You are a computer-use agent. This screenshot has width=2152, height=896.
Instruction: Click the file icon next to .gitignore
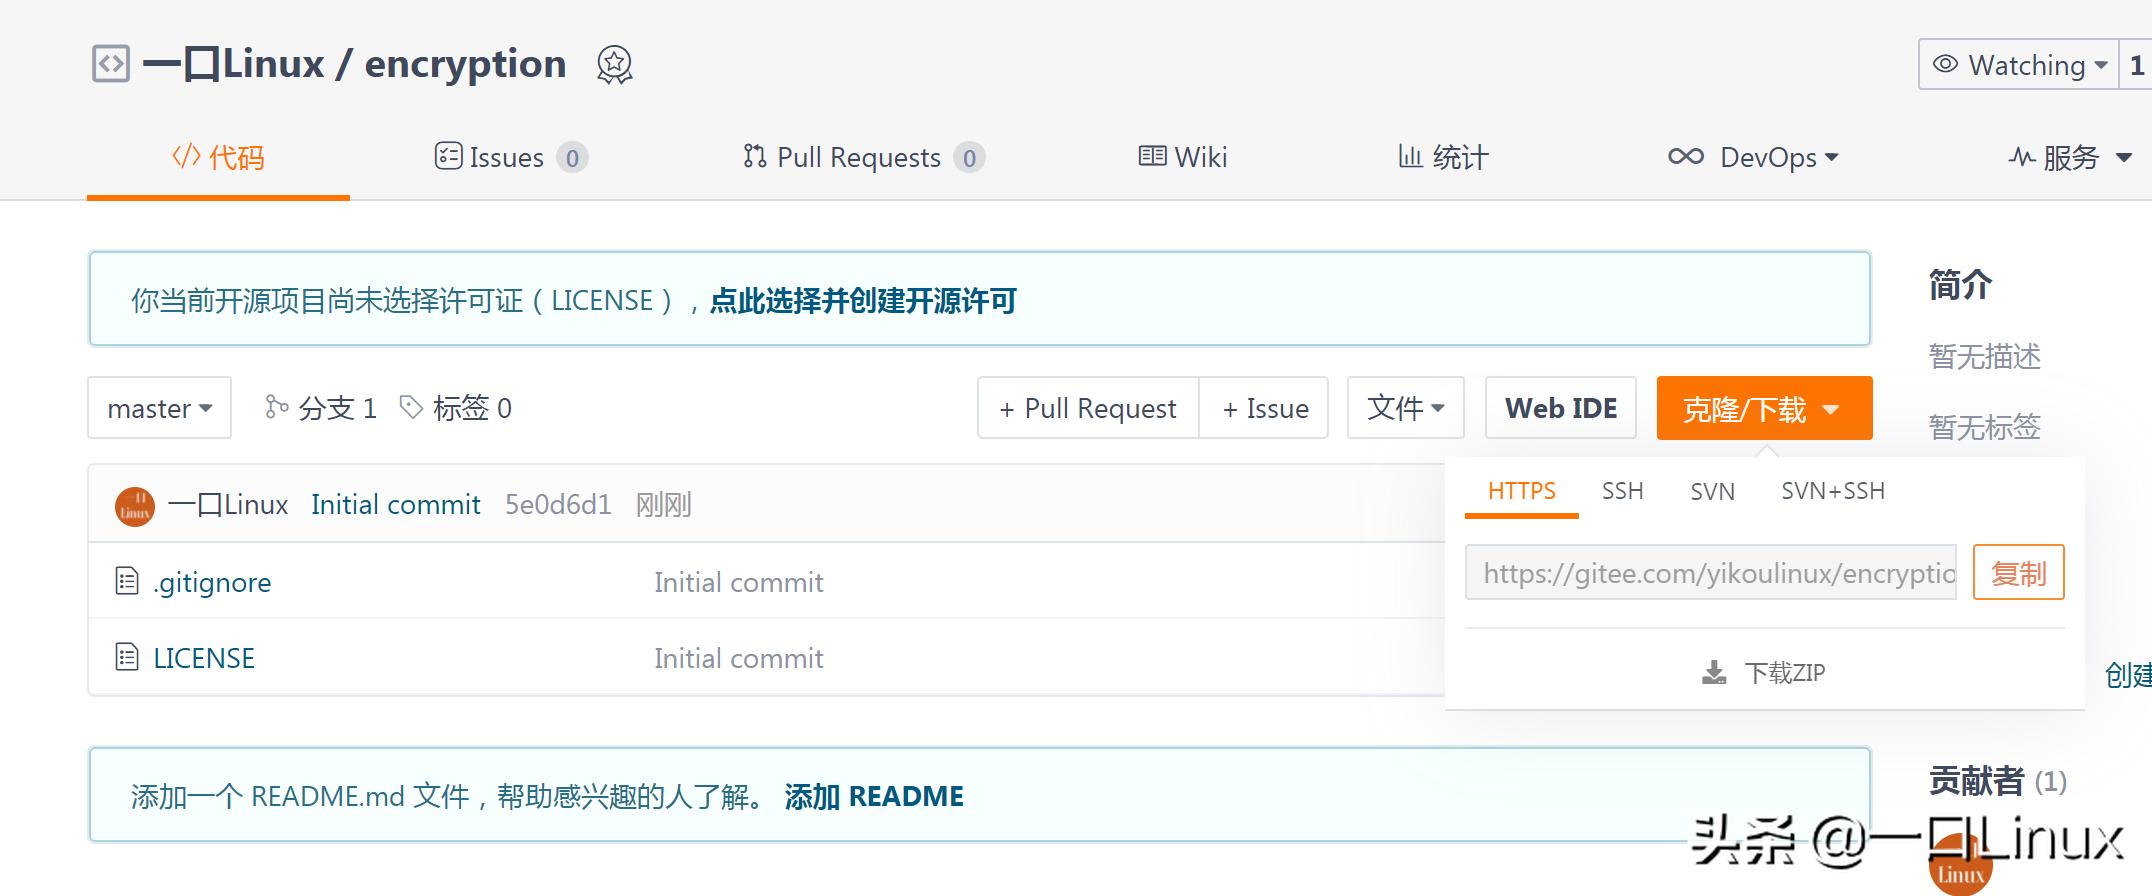pos(127,581)
